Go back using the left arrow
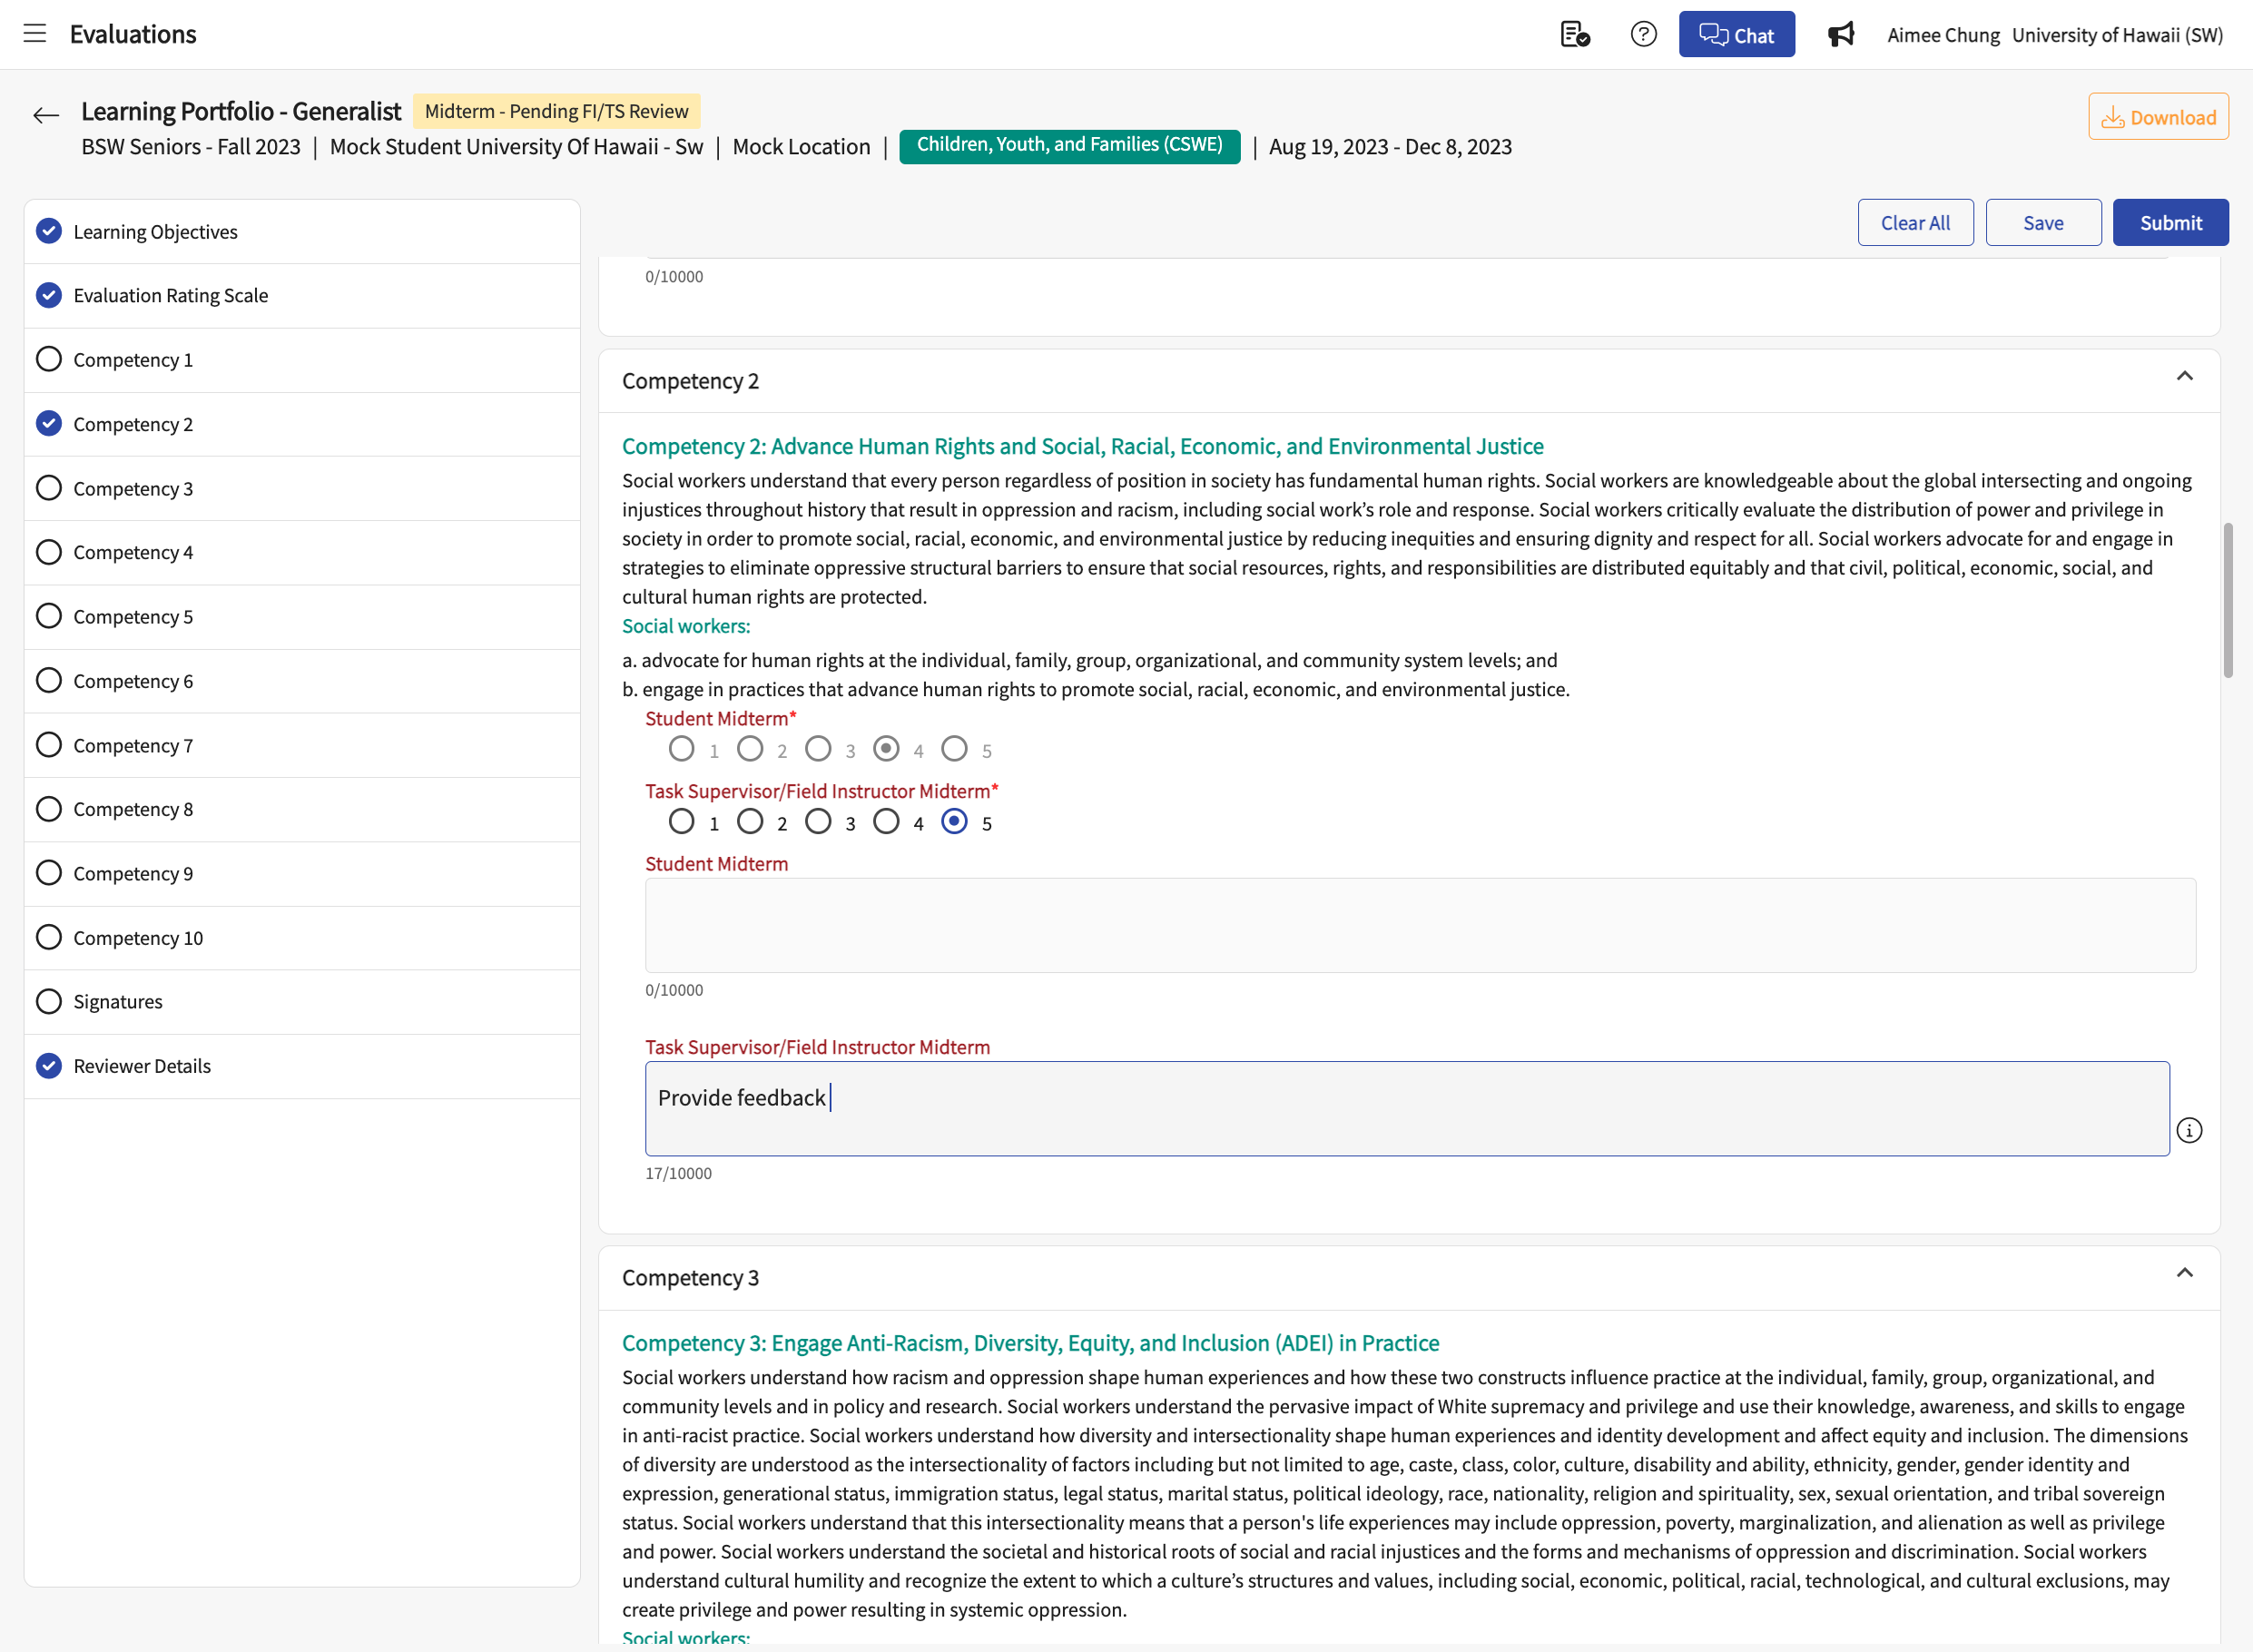Image resolution: width=2253 pixels, height=1652 pixels. coord(46,115)
